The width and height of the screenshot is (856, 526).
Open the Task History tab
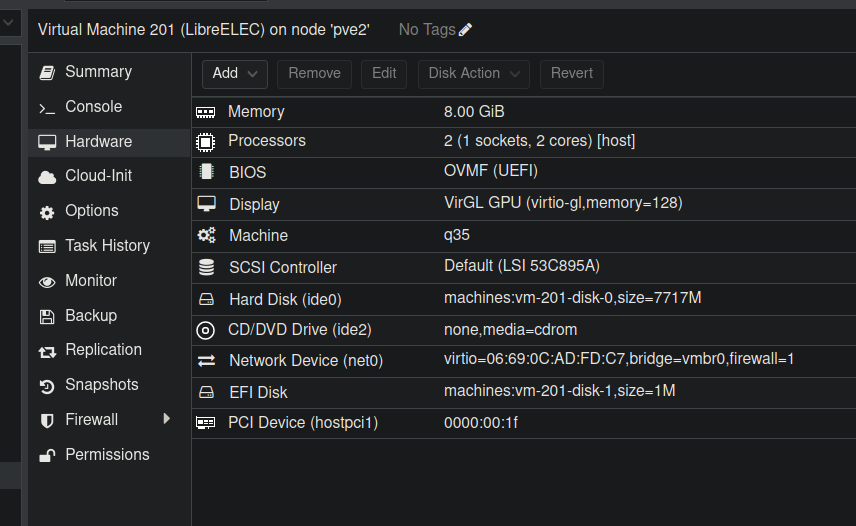pos(107,246)
